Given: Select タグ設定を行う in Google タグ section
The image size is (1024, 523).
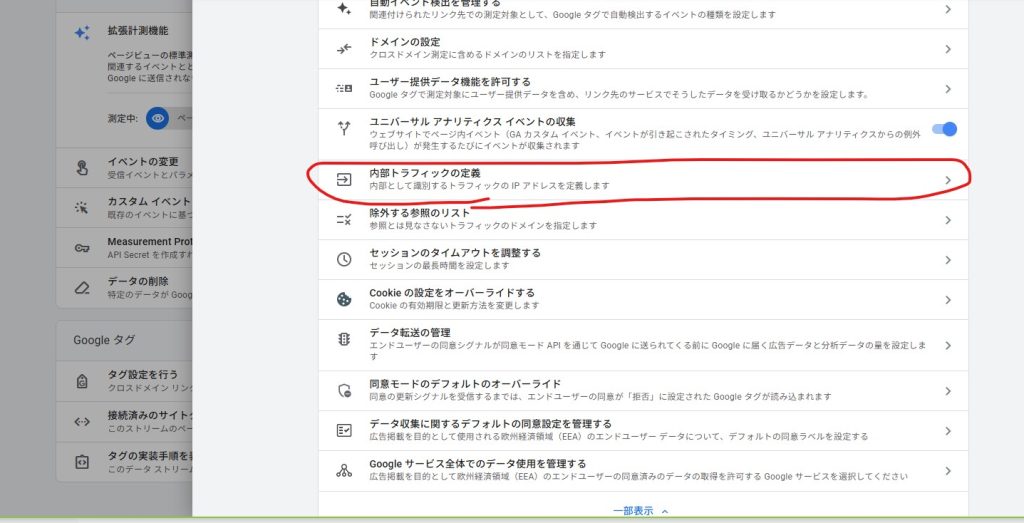Looking at the screenshot, I should click(x=143, y=374).
